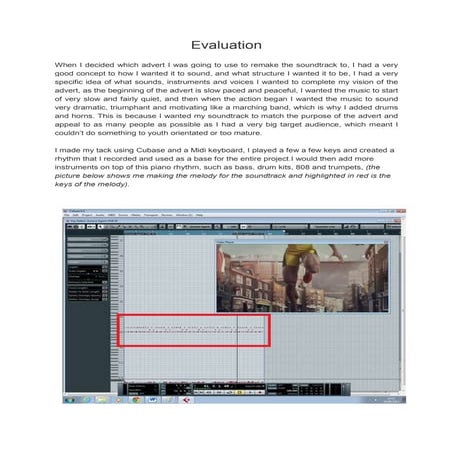Click the Video Player title bar
The width and height of the screenshot is (453, 453).
(302, 242)
